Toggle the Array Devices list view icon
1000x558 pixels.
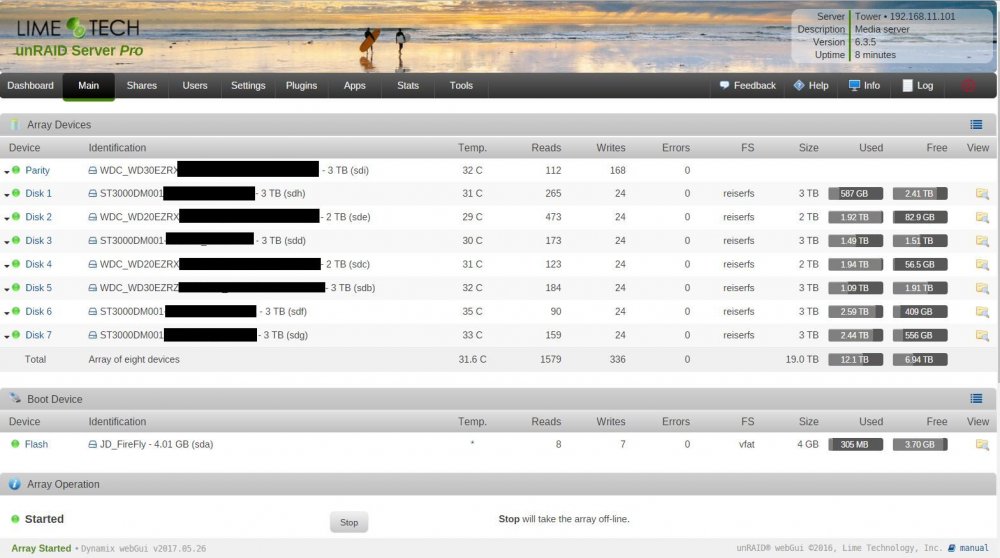(976, 125)
